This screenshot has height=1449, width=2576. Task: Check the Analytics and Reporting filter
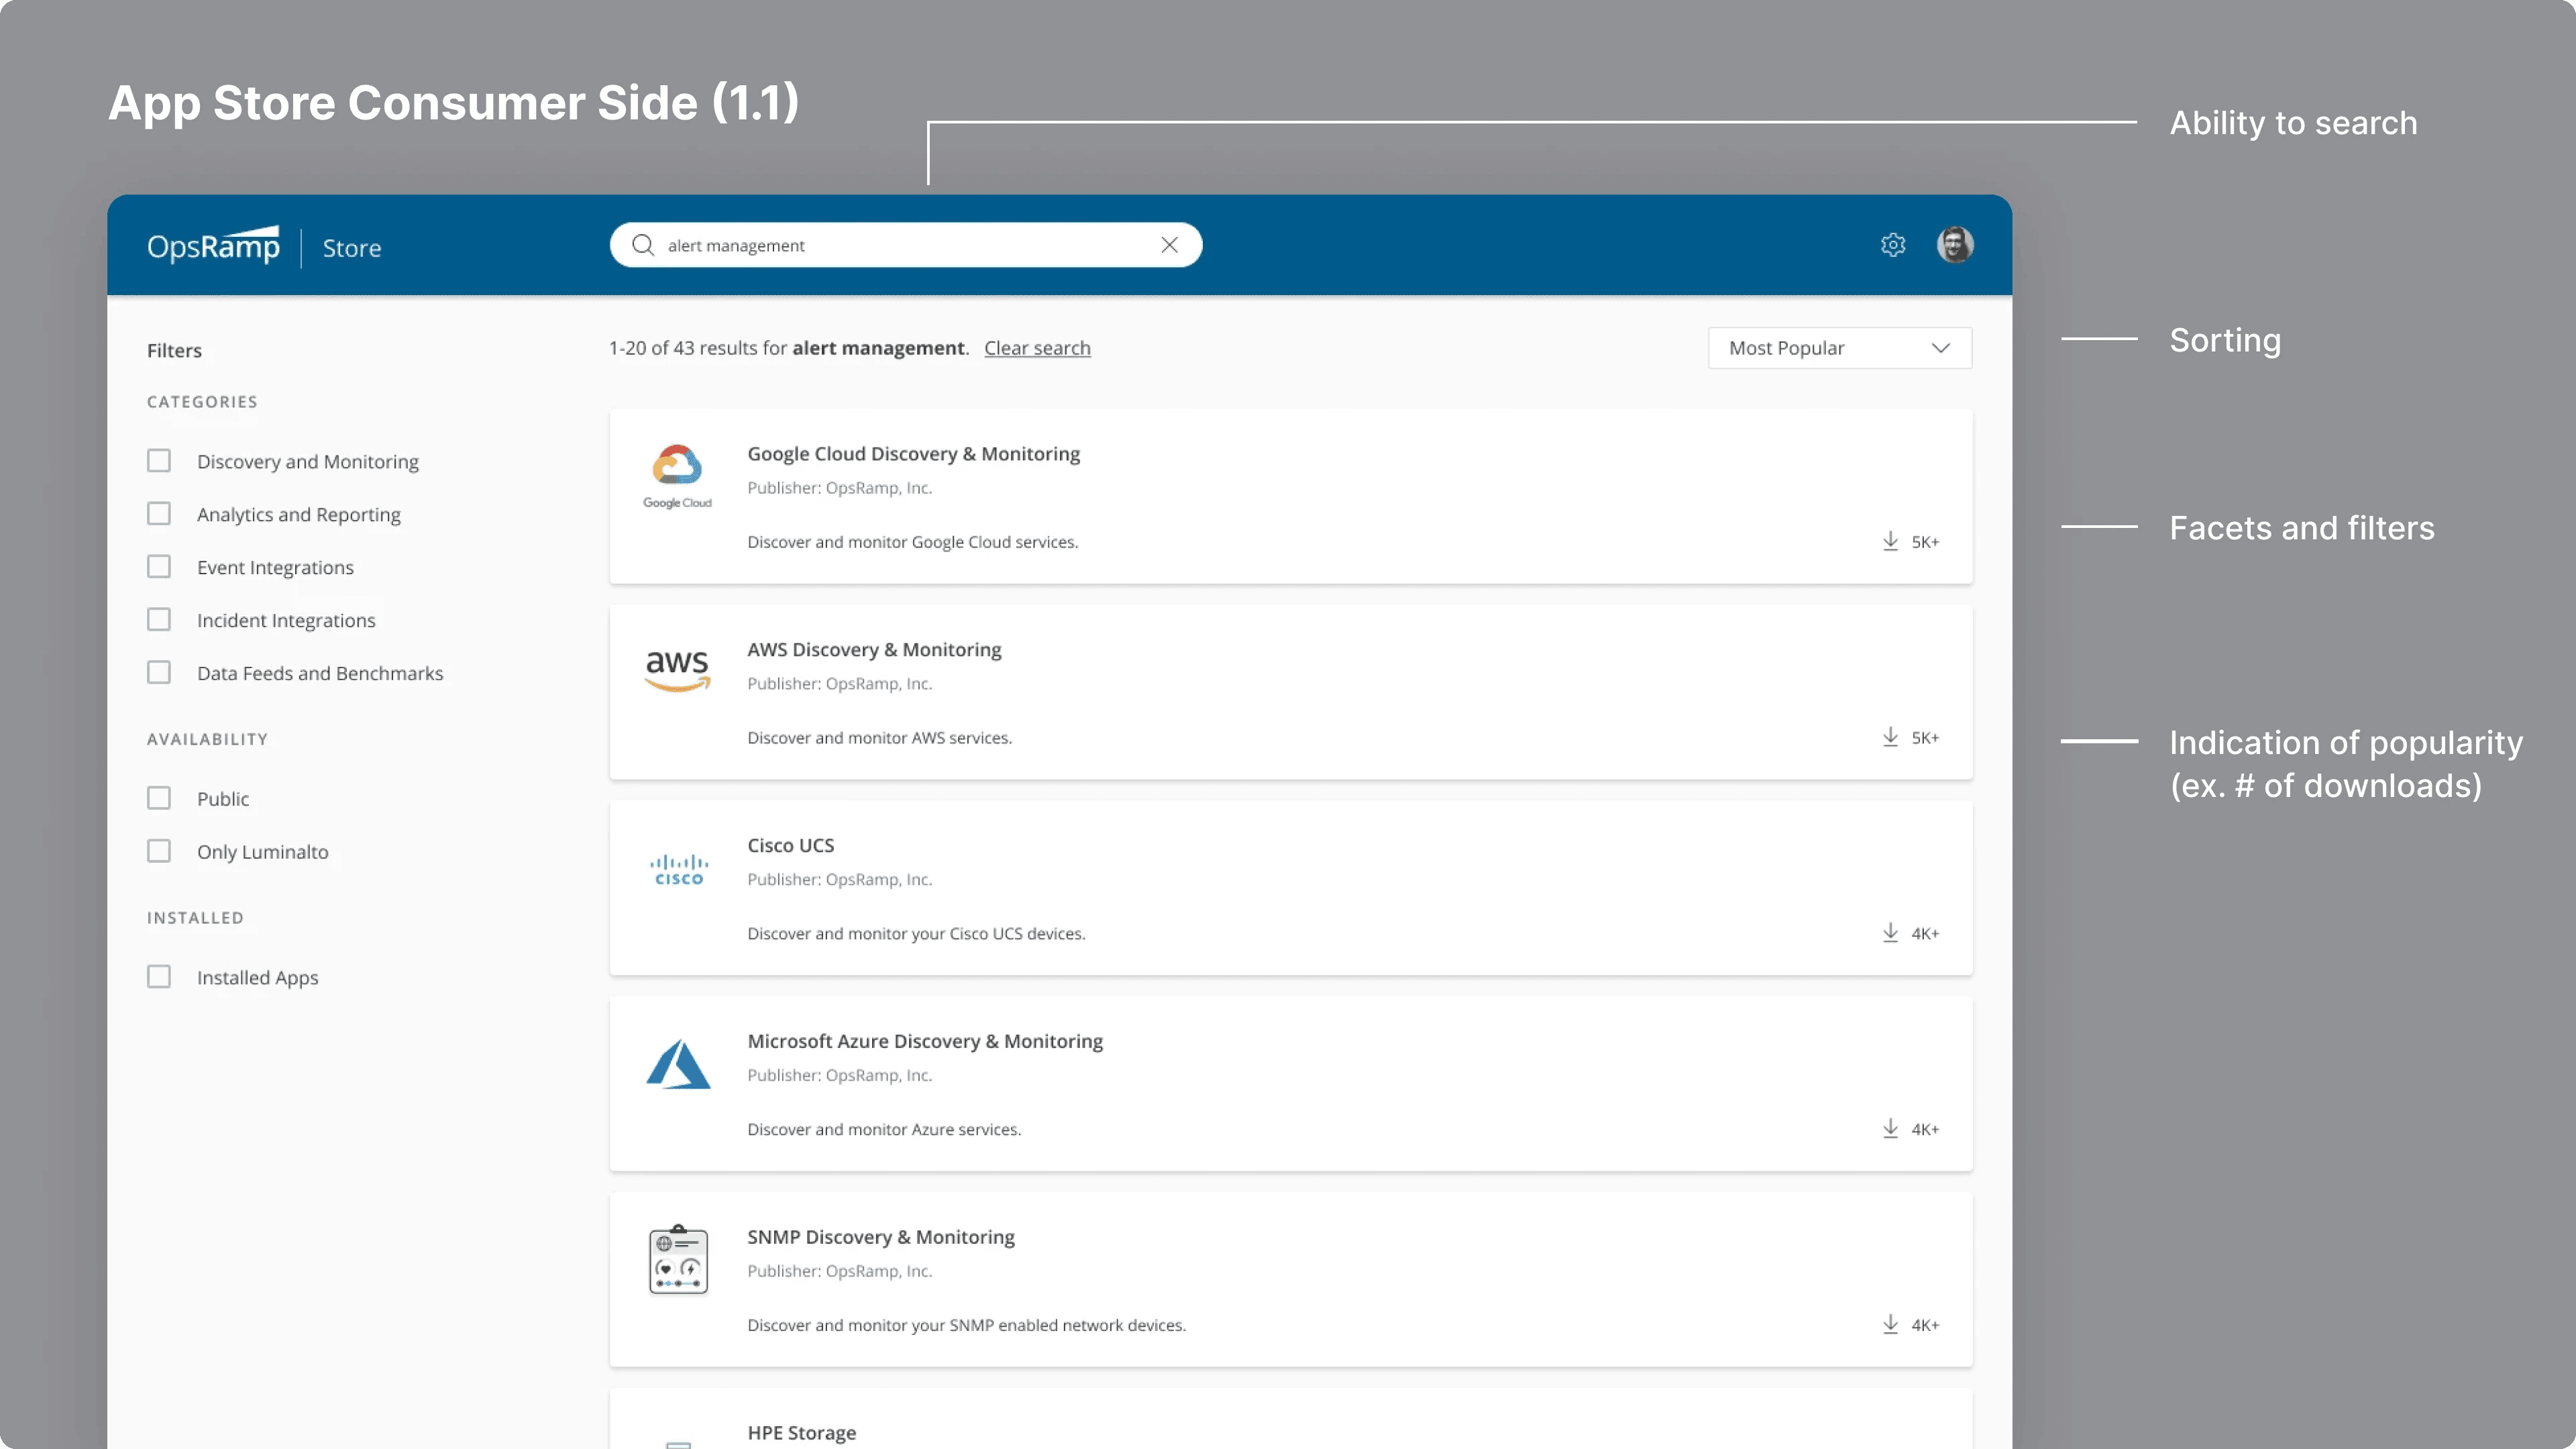pyautogui.click(x=159, y=514)
